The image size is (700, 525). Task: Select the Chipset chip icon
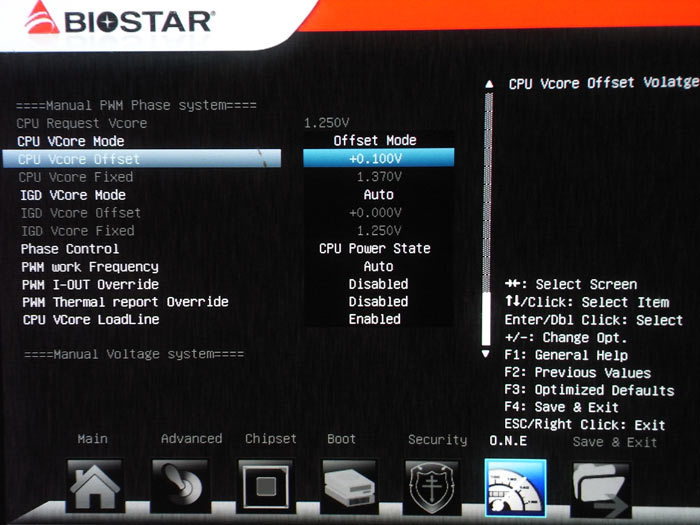[265, 487]
